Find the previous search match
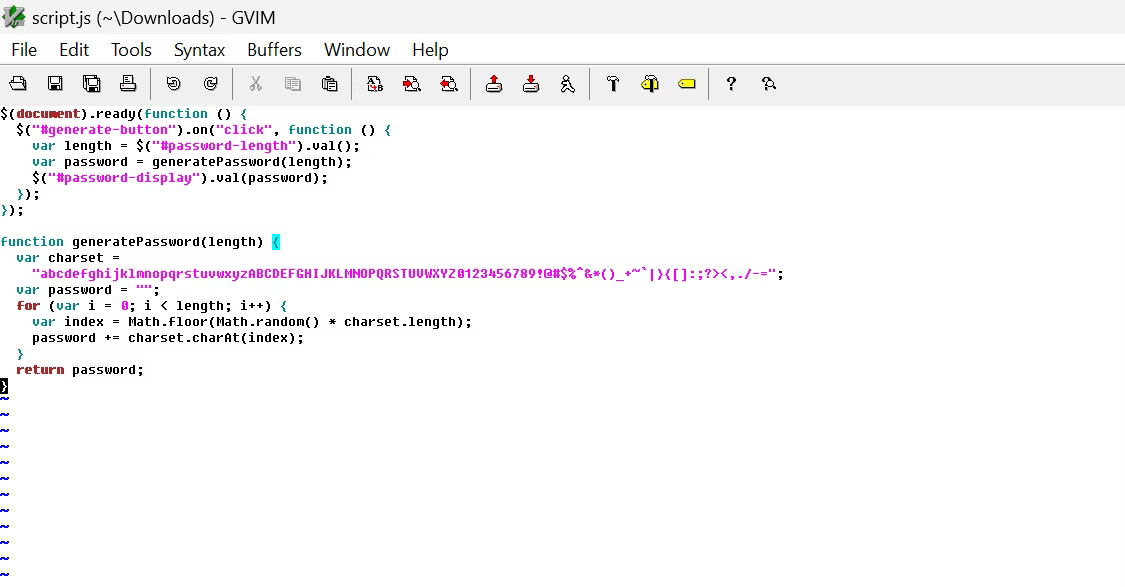Image resolution: width=1125 pixels, height=587 pixels. click(448, 83)
